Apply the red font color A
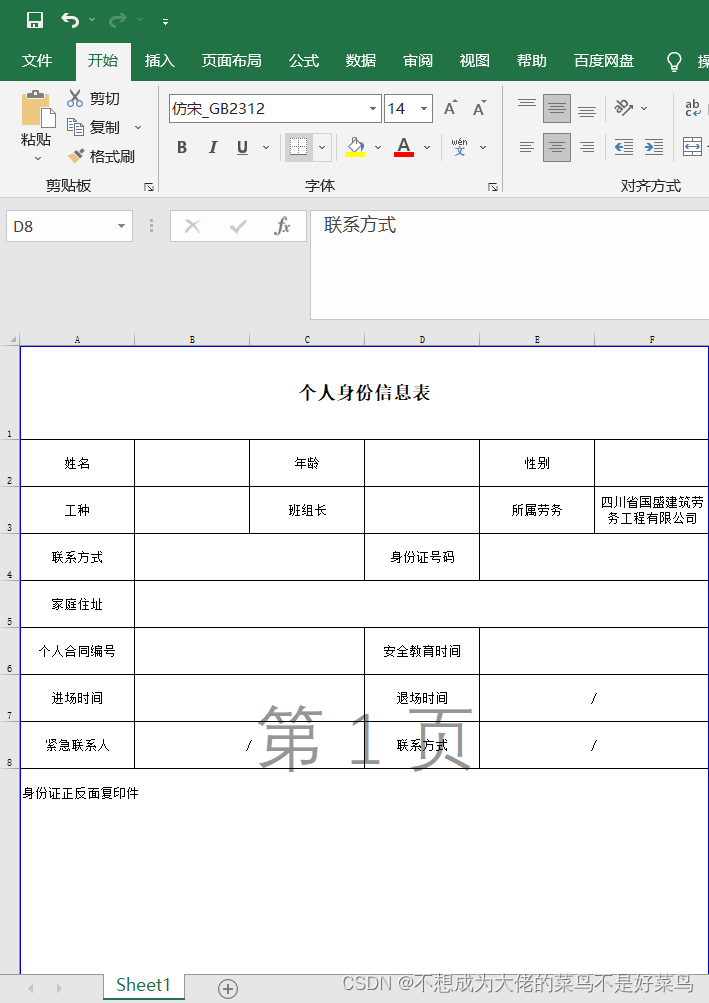 tap(404, 147)
